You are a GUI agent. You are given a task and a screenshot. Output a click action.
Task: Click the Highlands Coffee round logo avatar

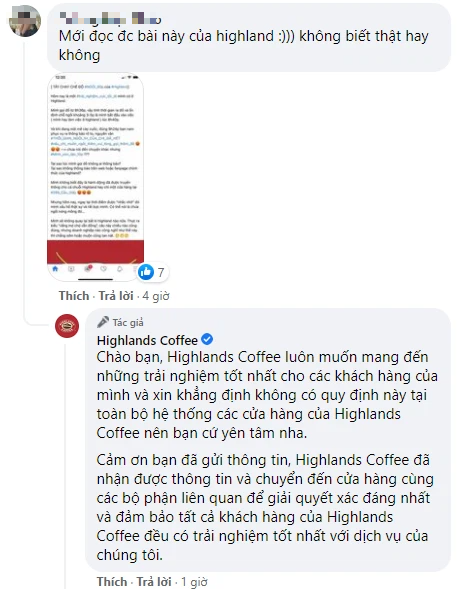[67, 326]
